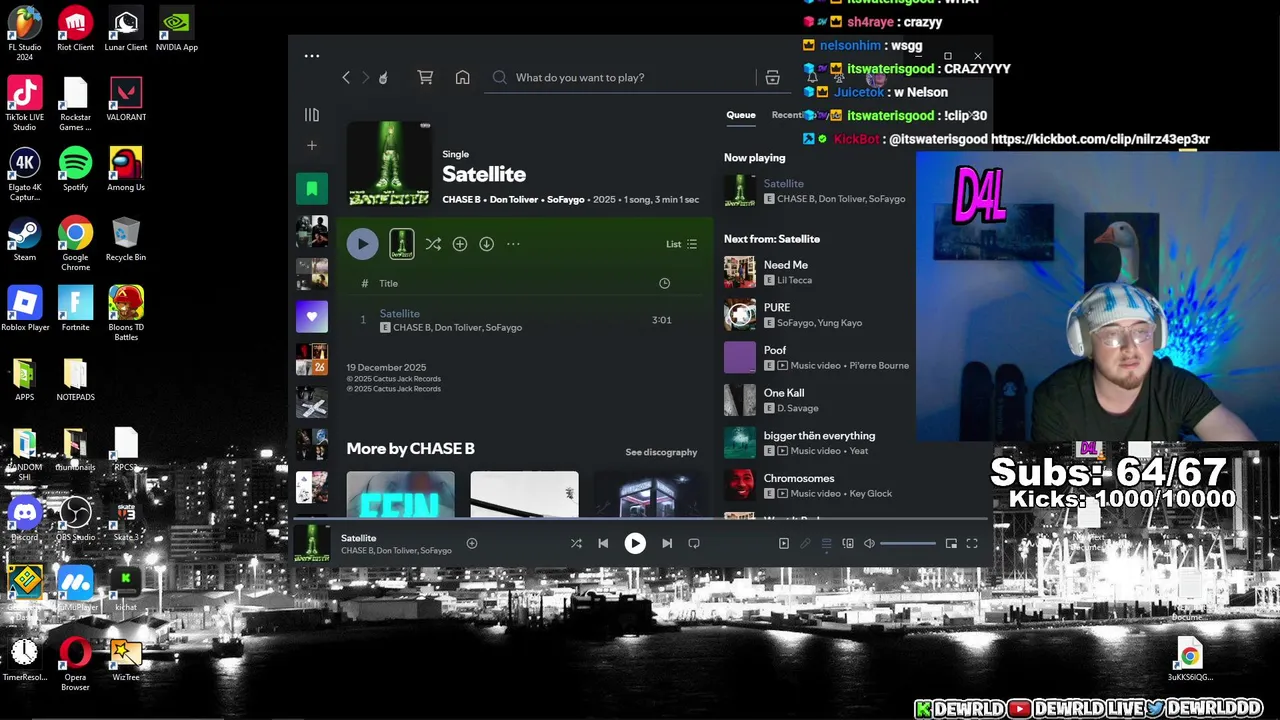Open the Recycle Bin
This screenshot has width=1280, height=720.
126,239
